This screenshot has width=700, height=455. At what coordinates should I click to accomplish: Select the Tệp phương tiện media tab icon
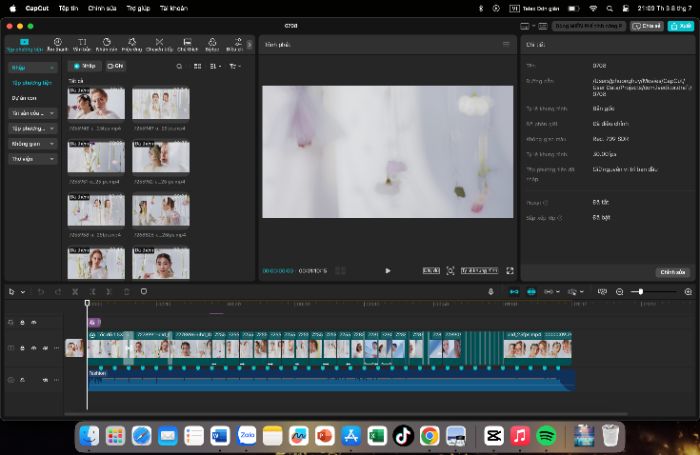(x=25, y=42)
